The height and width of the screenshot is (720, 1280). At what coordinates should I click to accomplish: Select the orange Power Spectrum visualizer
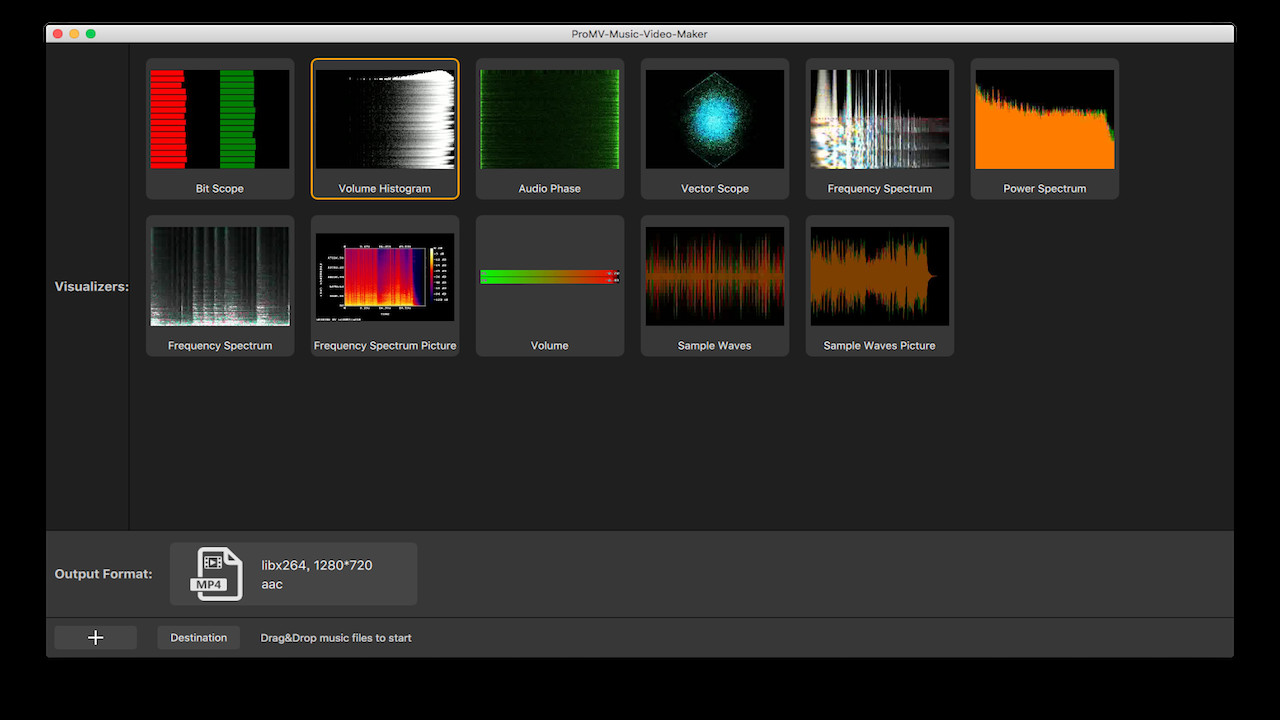pos(1045,128)
